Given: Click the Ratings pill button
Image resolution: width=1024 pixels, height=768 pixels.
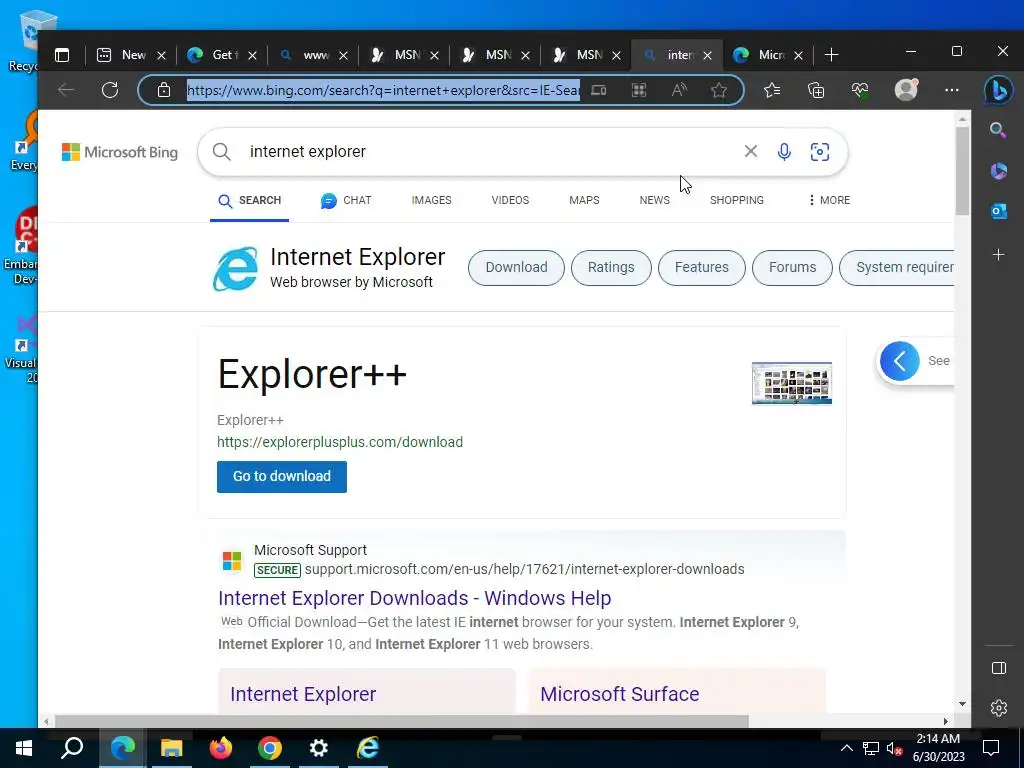Looking at the screenshot, I should click(611, 268).
